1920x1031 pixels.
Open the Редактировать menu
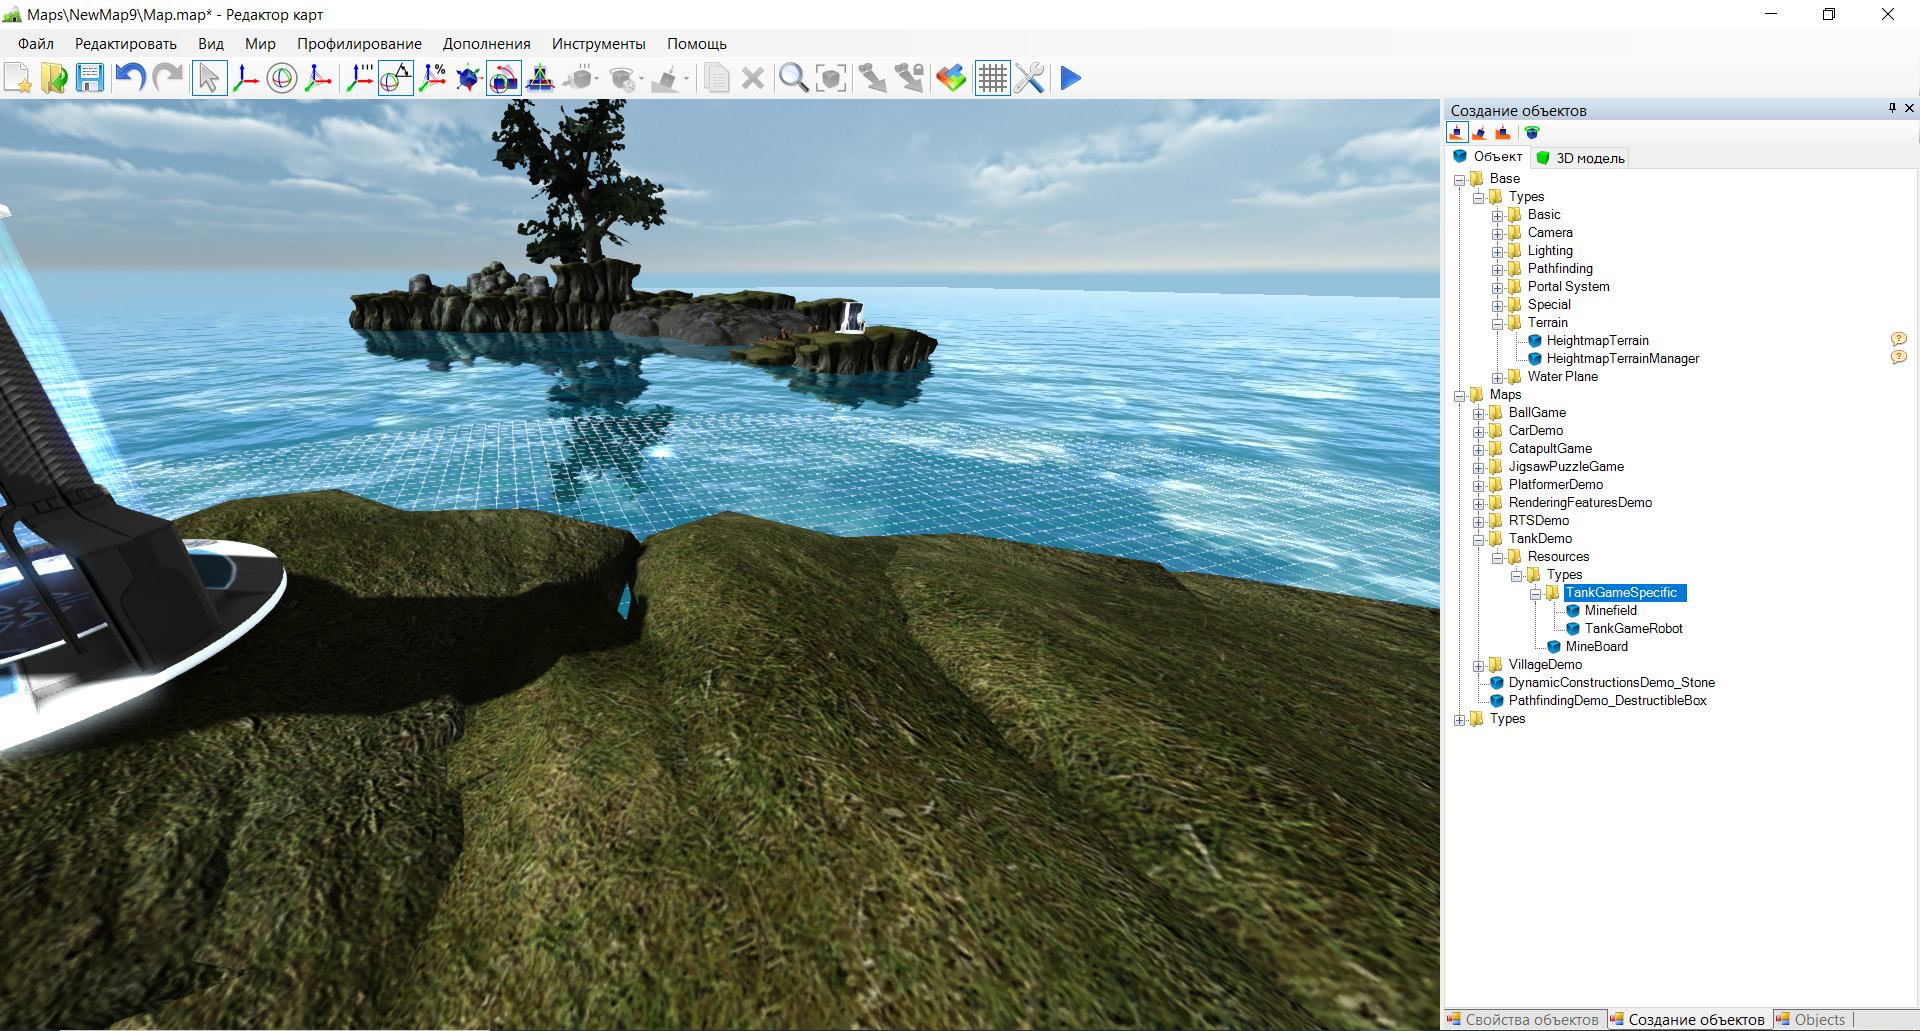click(126, 44)
